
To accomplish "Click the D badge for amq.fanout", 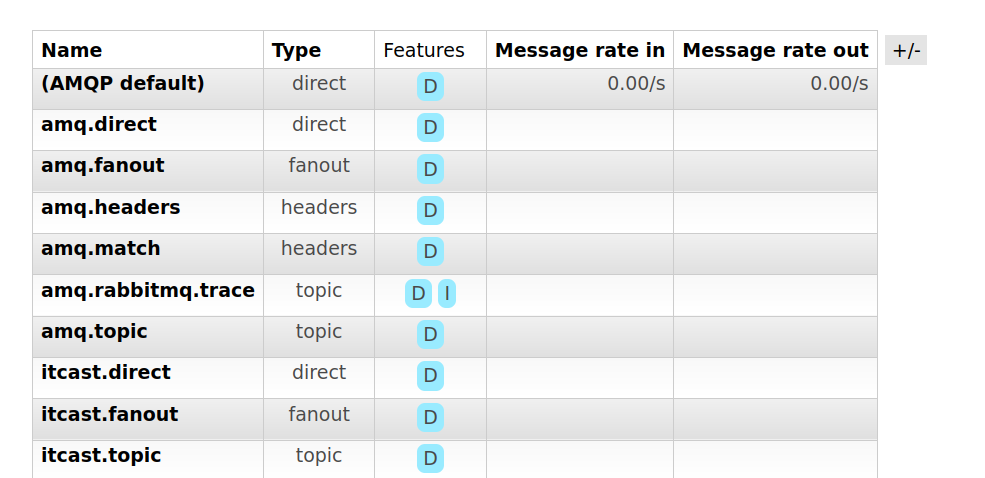I will 430,169.
